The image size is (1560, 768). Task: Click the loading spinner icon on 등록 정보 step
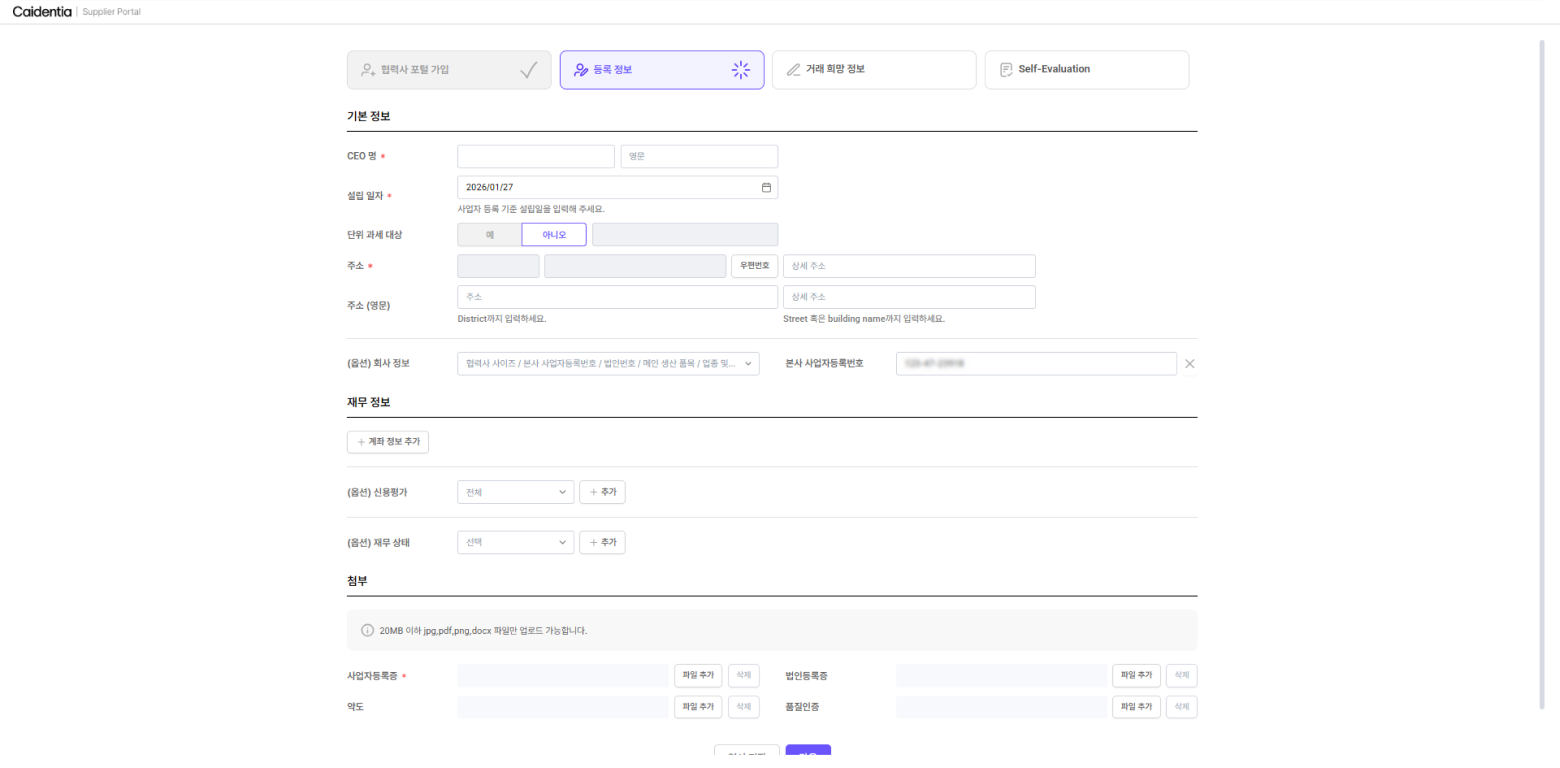[x=740, y=70]
